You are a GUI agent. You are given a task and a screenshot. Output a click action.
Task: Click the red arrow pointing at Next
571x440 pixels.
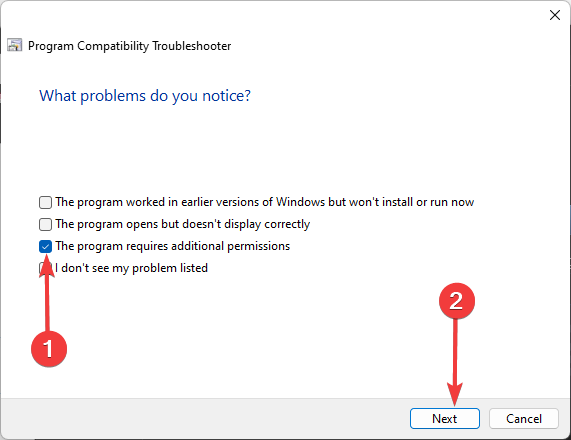tap(455, 362)
